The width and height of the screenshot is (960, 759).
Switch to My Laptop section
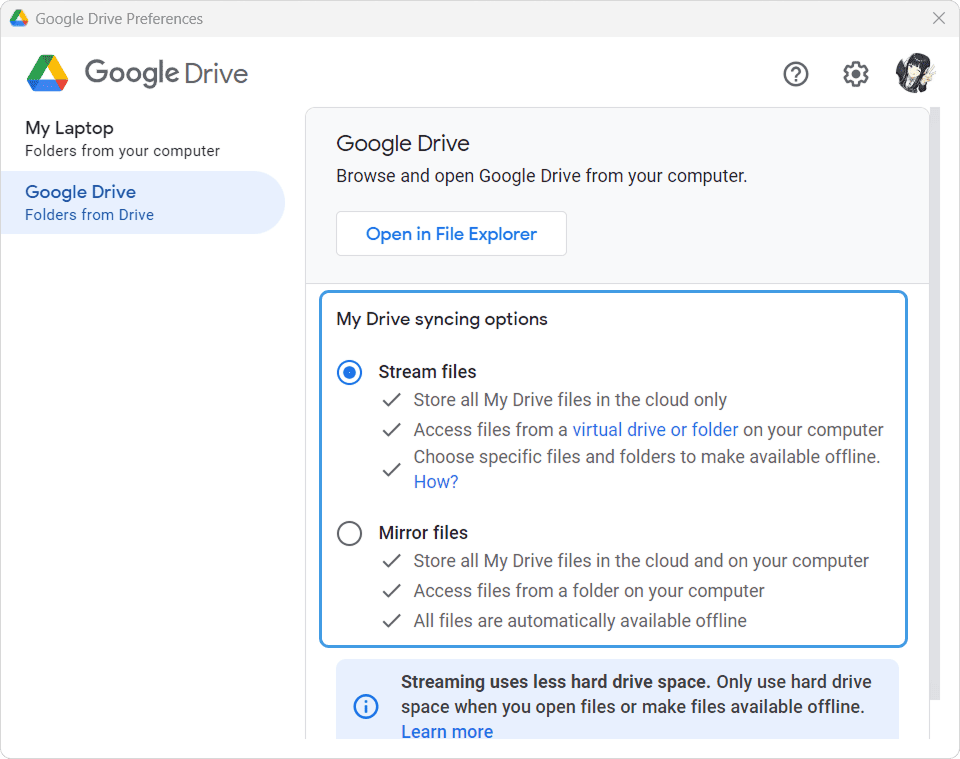click(x=143, y=139)
